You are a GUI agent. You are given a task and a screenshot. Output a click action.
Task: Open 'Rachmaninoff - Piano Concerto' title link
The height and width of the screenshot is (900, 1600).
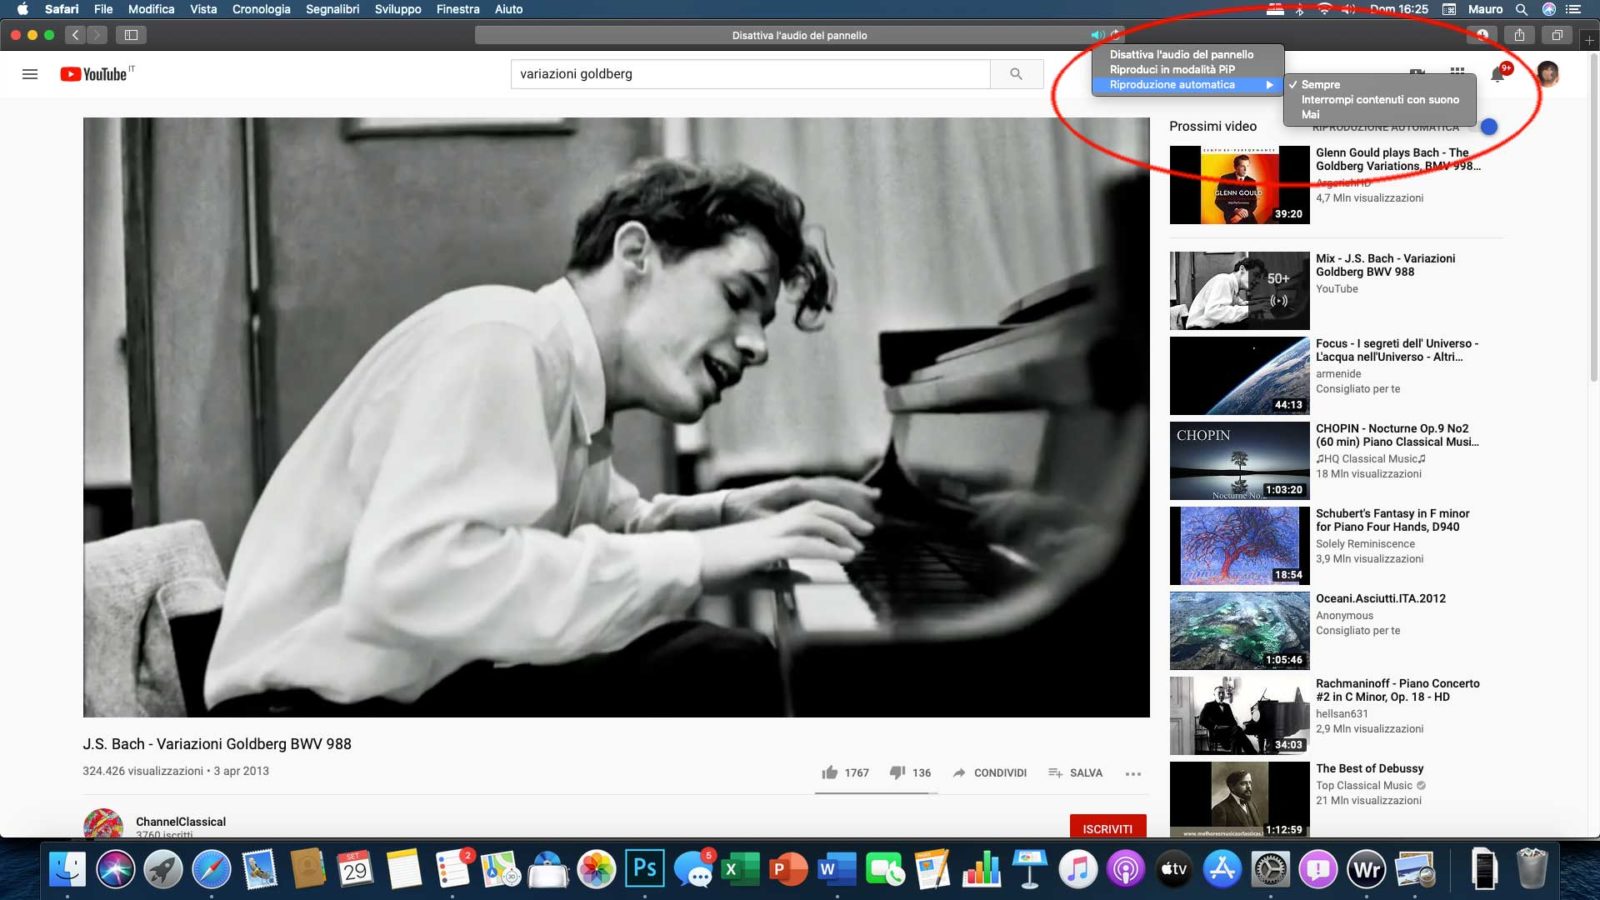(x=1398, y=690)
